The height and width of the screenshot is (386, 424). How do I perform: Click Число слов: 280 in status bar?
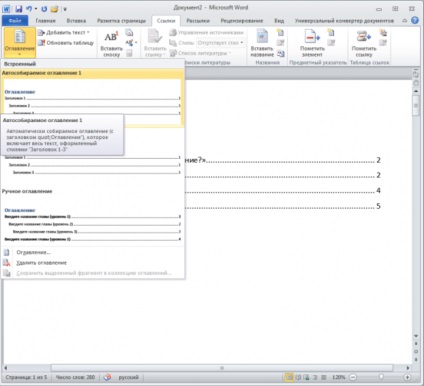click(75, 377)
